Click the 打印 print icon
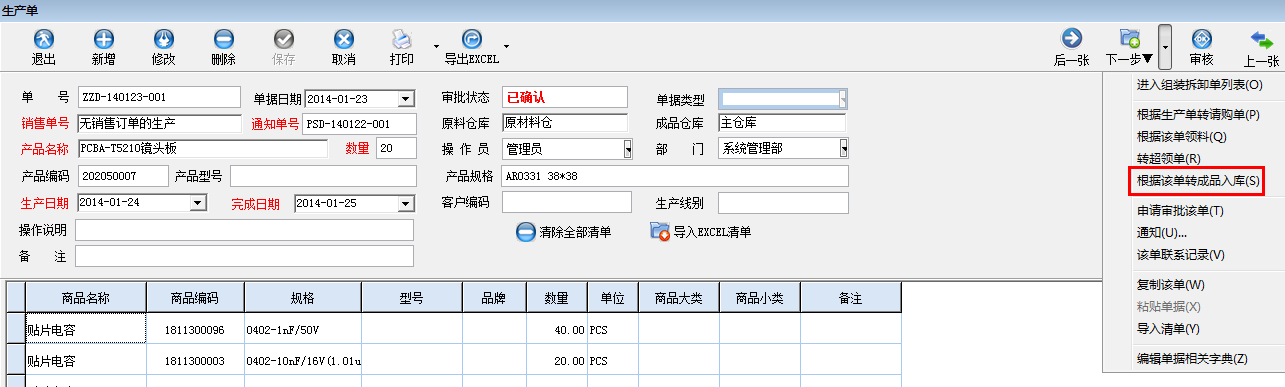The height and width of the screenshot is (387, 1285). tap(402, 39)
